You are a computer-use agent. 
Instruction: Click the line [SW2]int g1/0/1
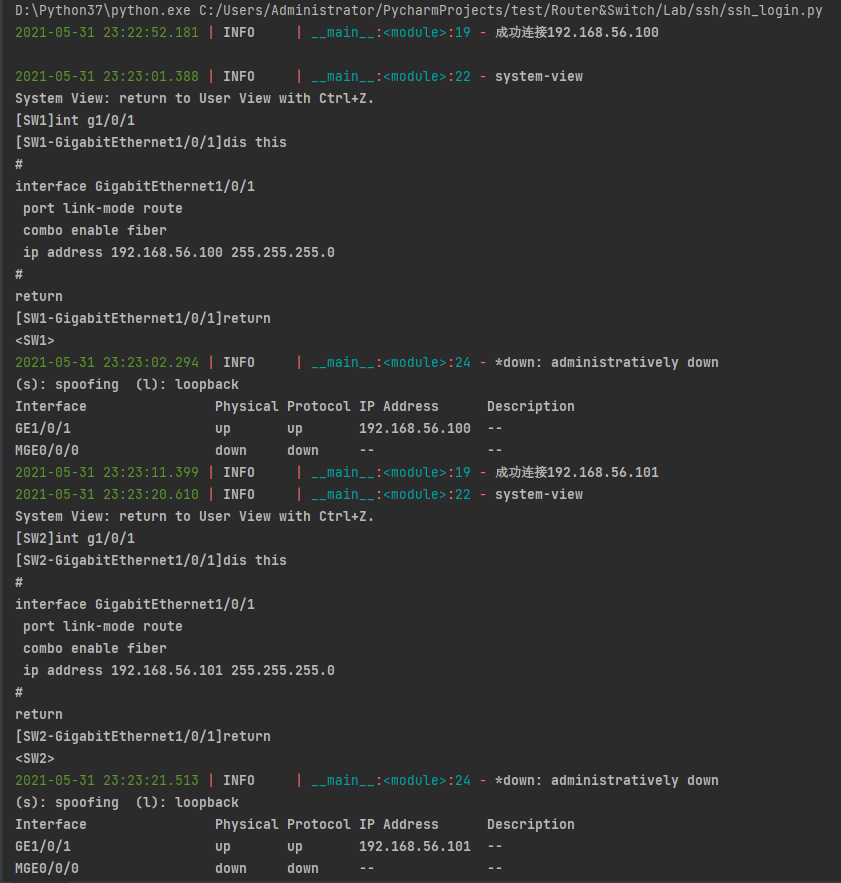[75, 538]
